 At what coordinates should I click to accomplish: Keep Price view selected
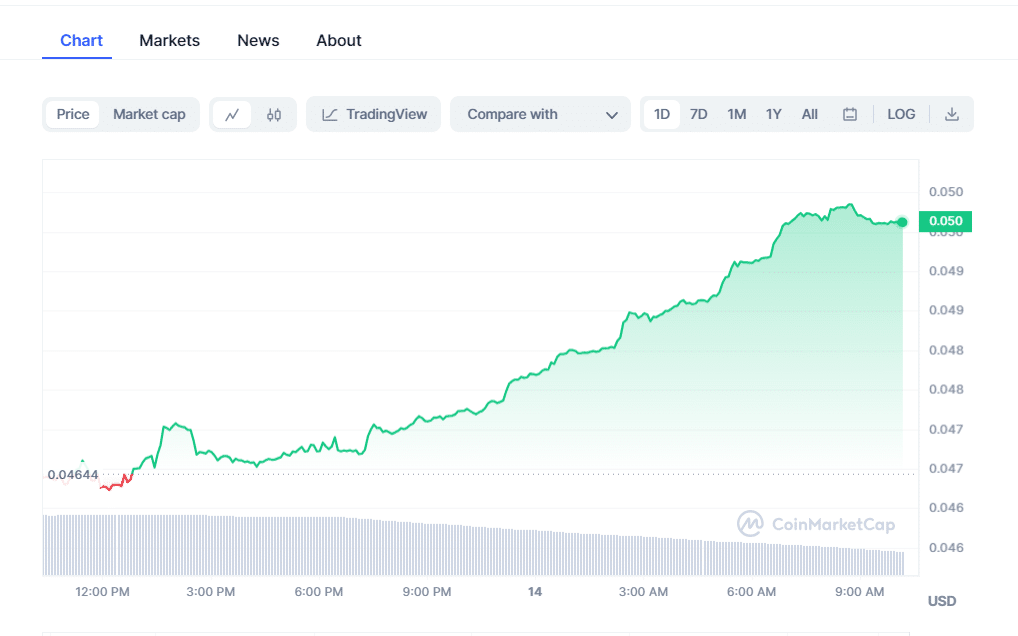coord(72,114)
